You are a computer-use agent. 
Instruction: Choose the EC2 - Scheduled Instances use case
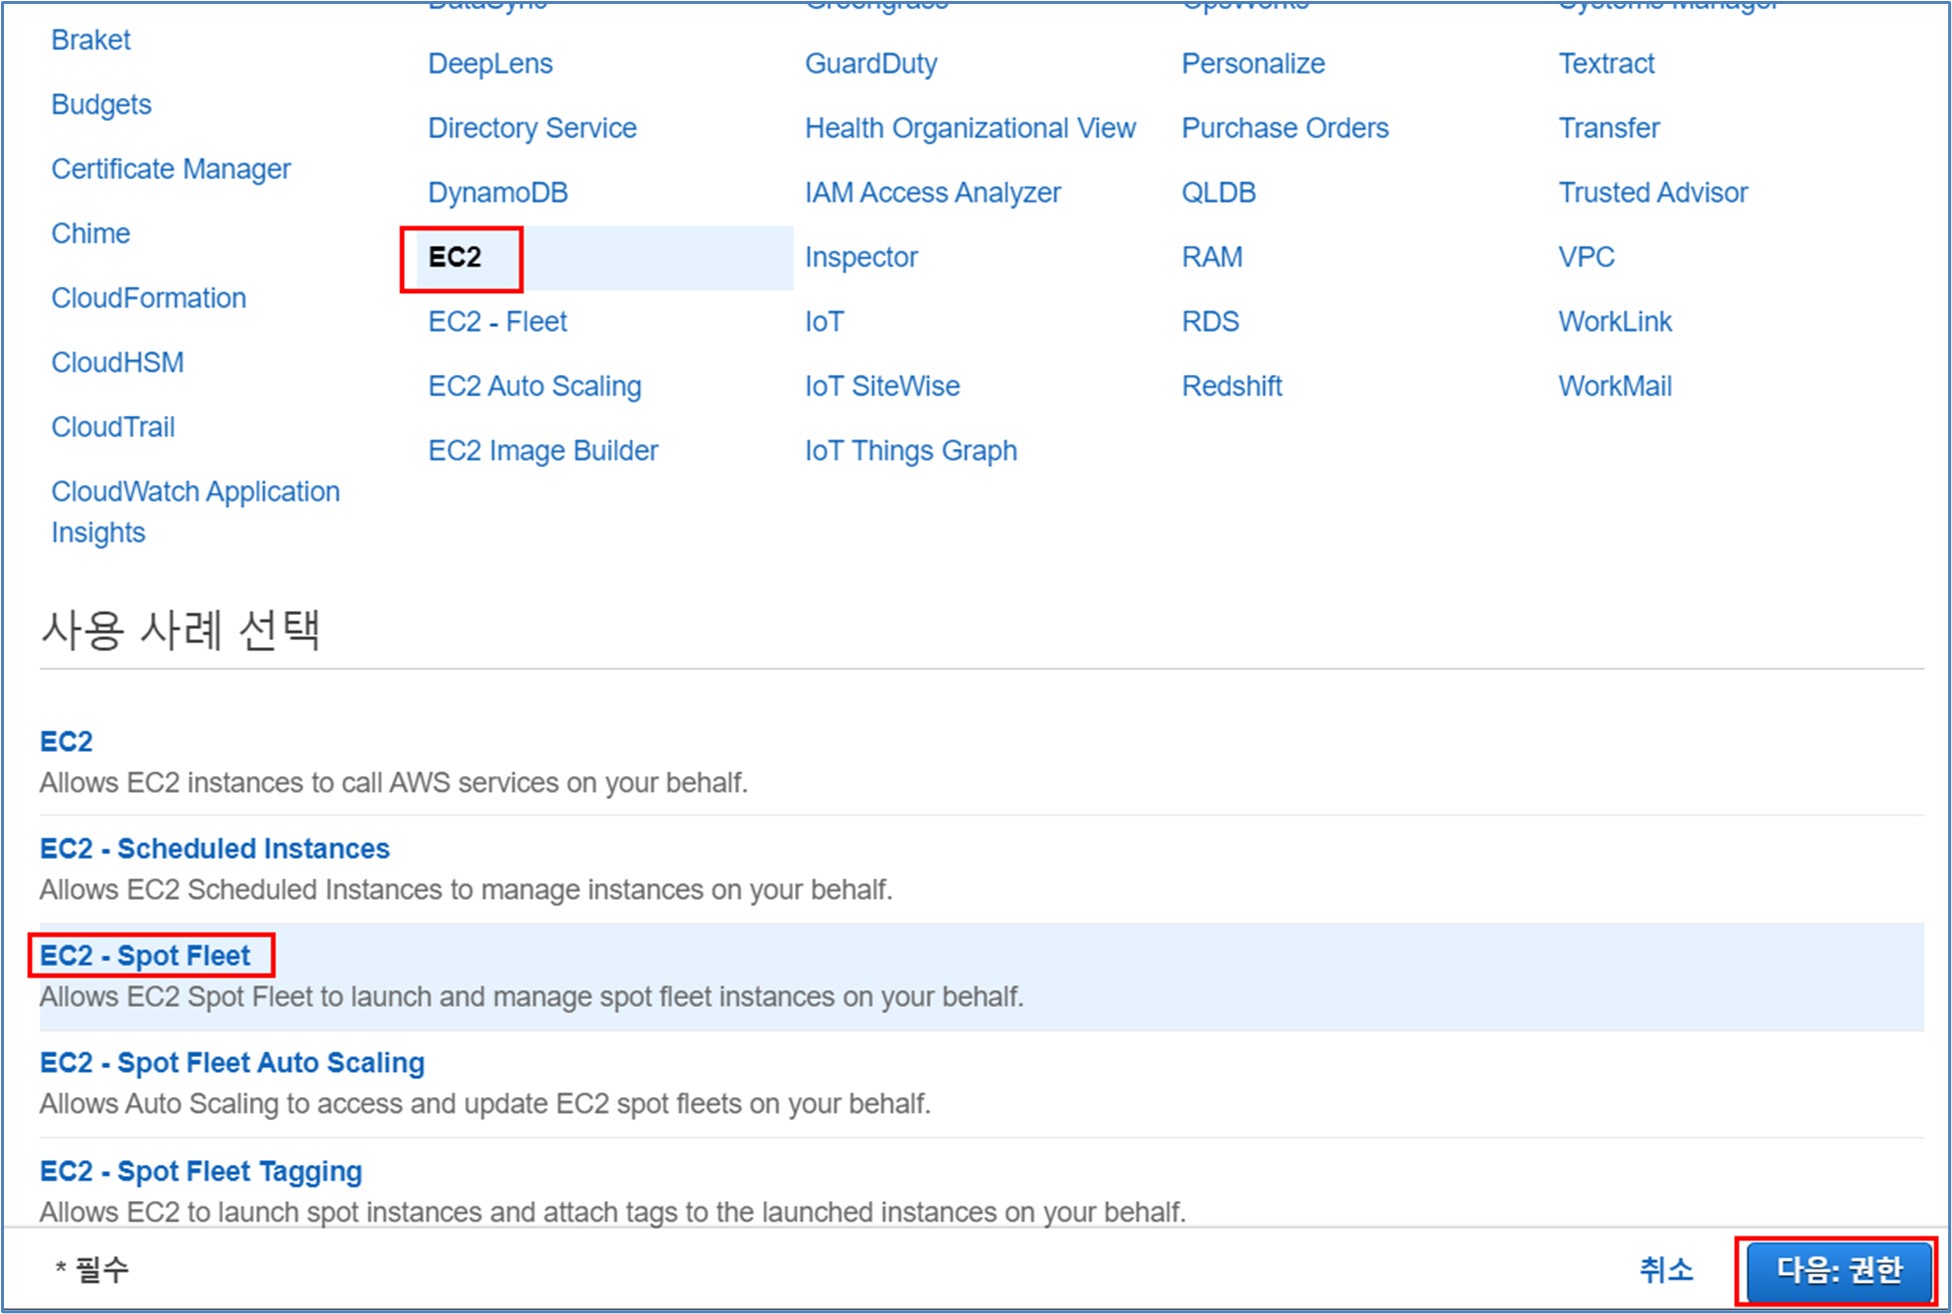coord(214,849)
